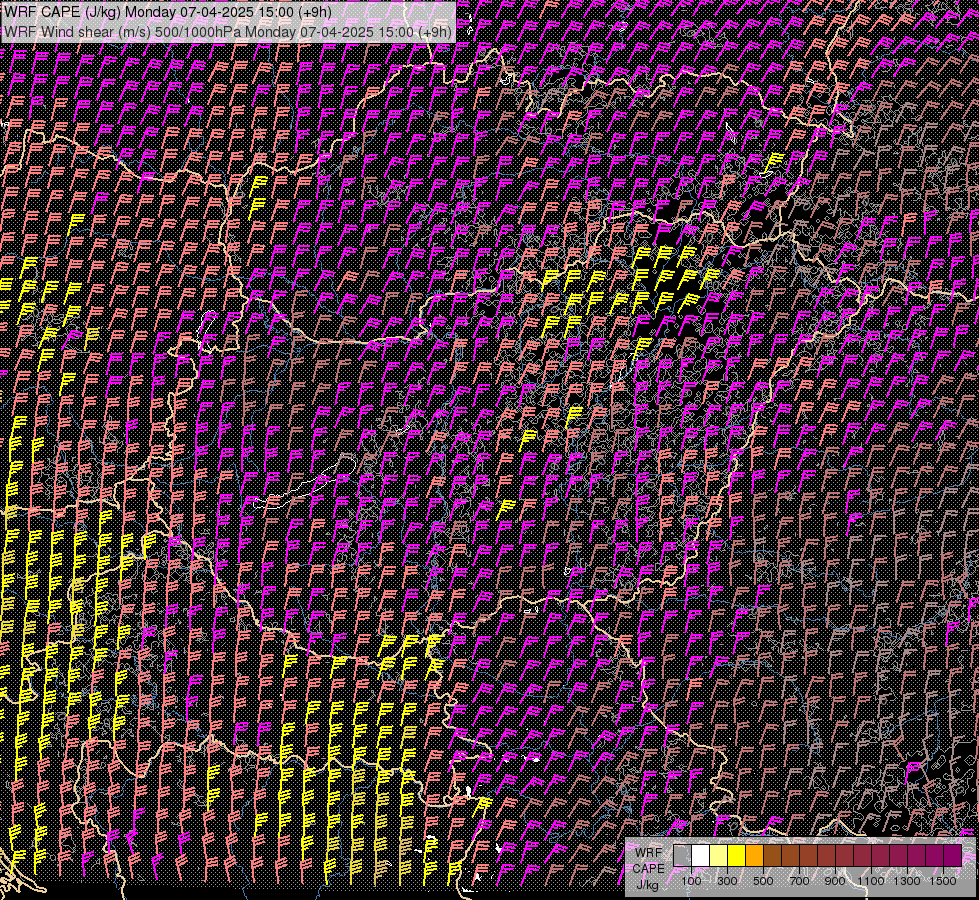Click the 100 legend value
The image size is (979, 900).
[691, 881]
